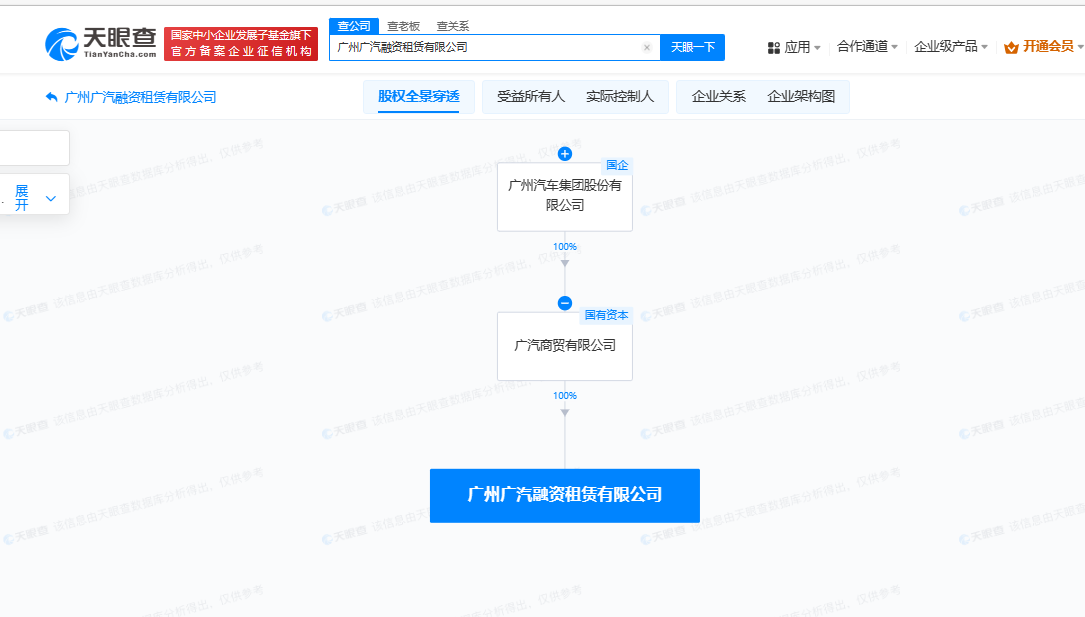
Task: Select the 实际控制人 tab
Action: (x=619, y=97)
